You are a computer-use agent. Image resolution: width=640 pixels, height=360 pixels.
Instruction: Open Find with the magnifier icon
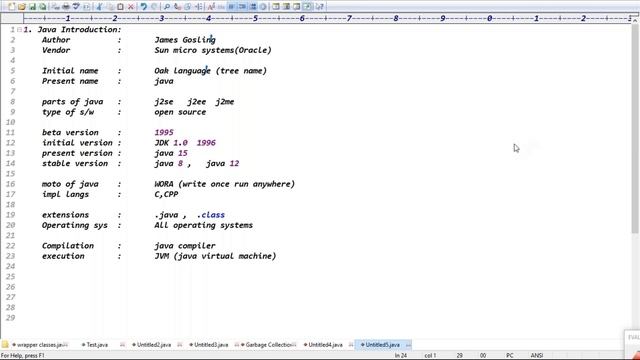pyautogui.click(x=167, y=7)
